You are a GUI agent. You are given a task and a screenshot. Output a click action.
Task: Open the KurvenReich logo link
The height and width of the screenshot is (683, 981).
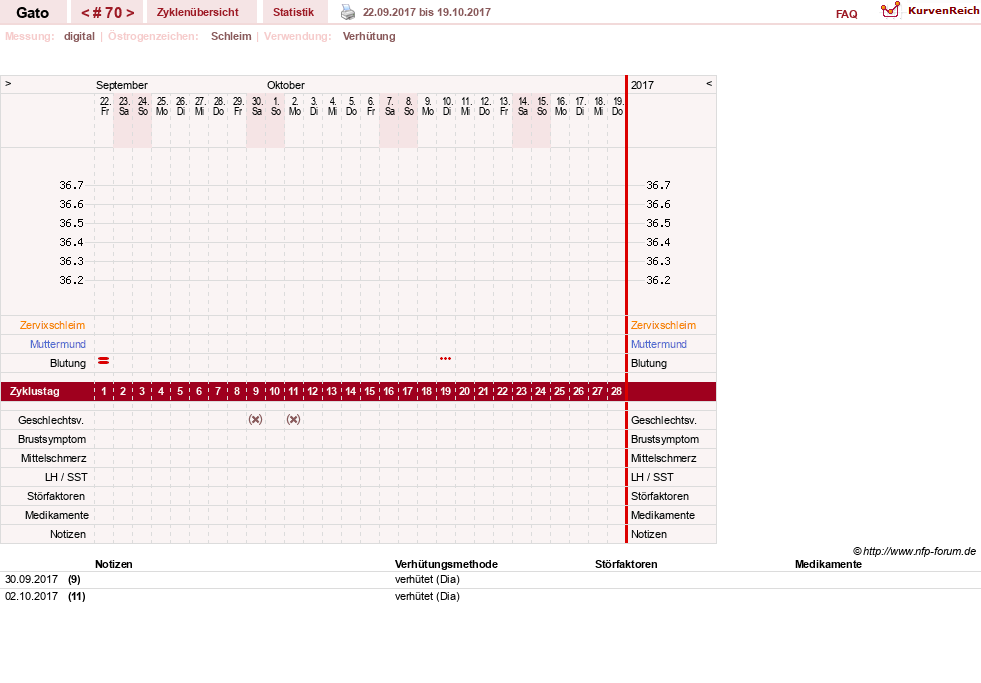pyautogui.click(x=930, y=11)
